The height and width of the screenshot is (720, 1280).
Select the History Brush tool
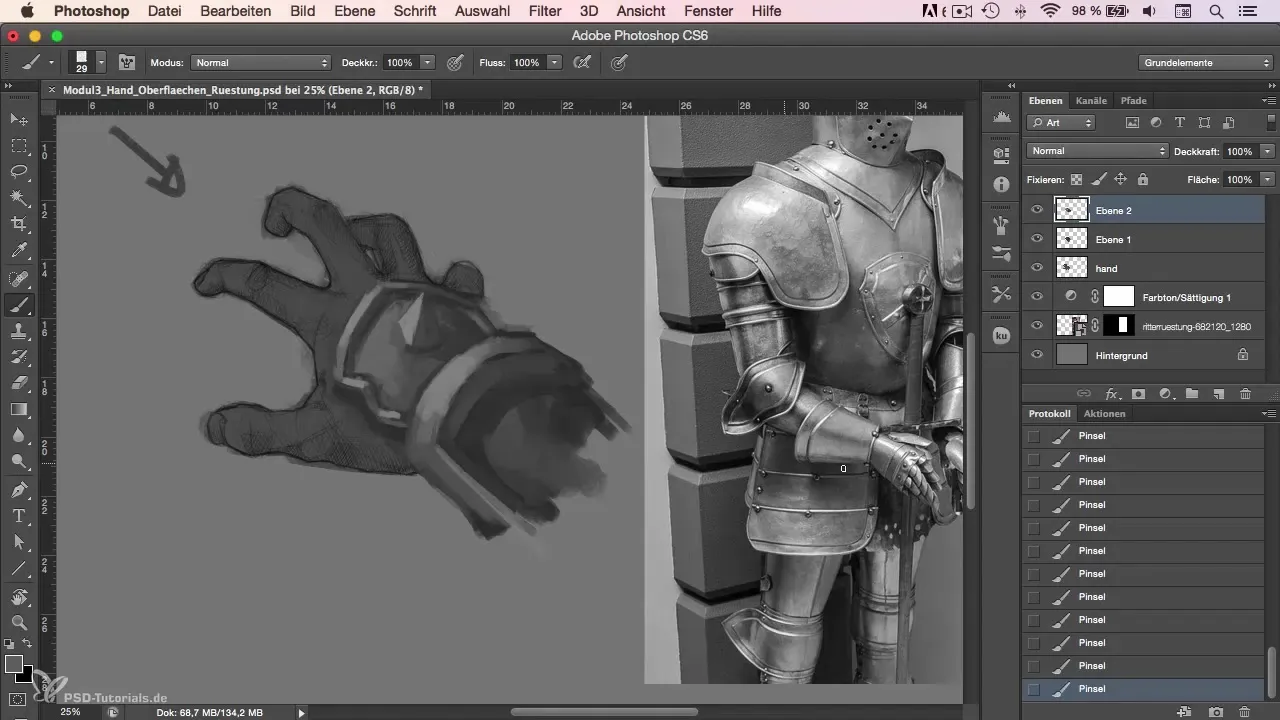point(18,356)
